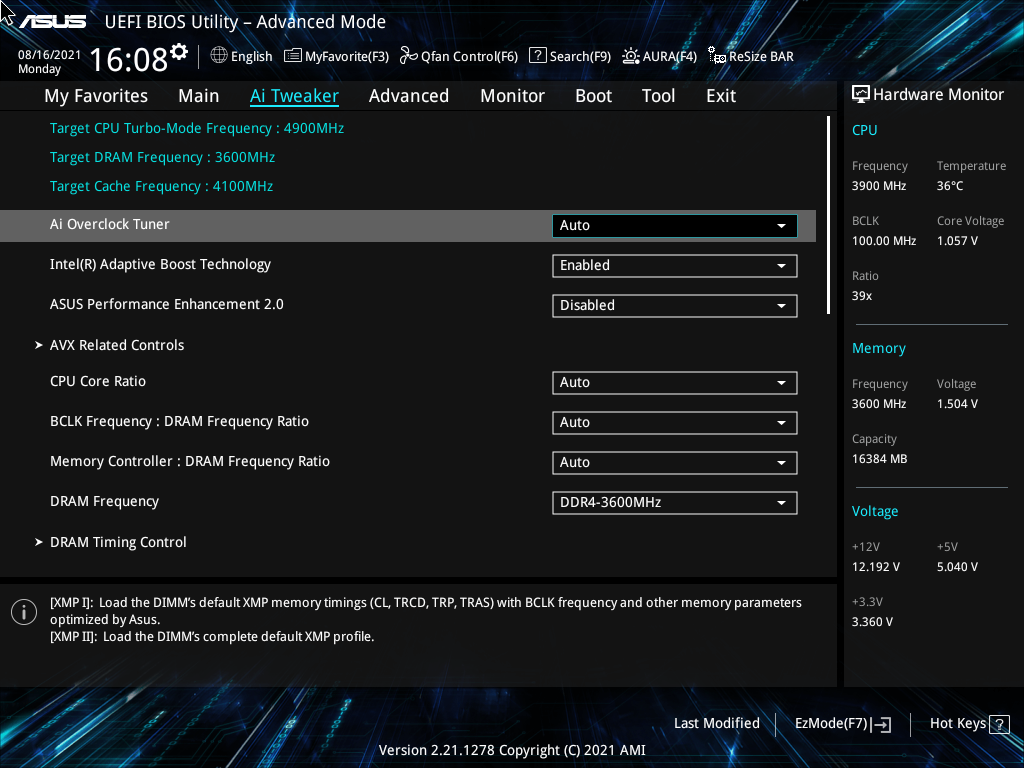Select the Exit tab
Viewport: 1024px width, 768px height.
[721, 96]
